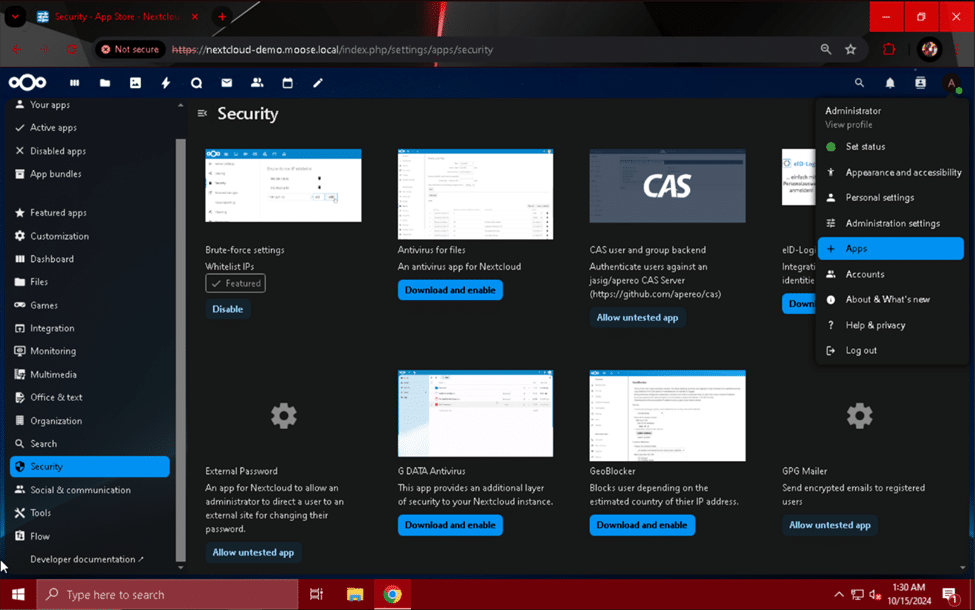Click the Chrome icon on the taskbar
This screenshot has height=610, width=975.
pos(392,594)
